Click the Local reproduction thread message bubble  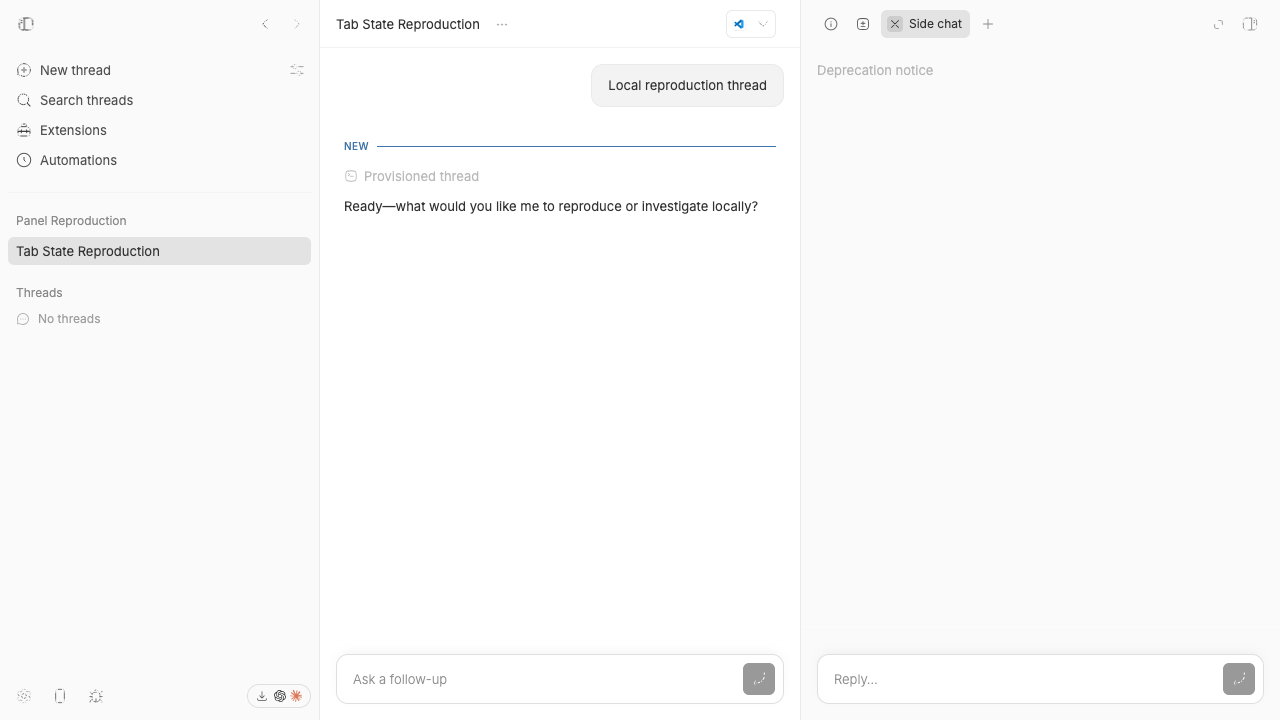[687, 85]
